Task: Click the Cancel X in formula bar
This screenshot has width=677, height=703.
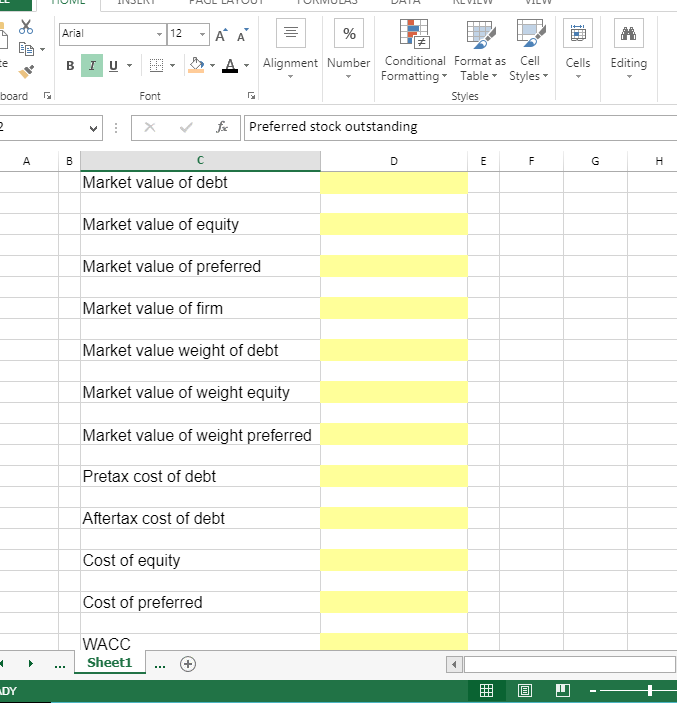Action: pos(150,128)
